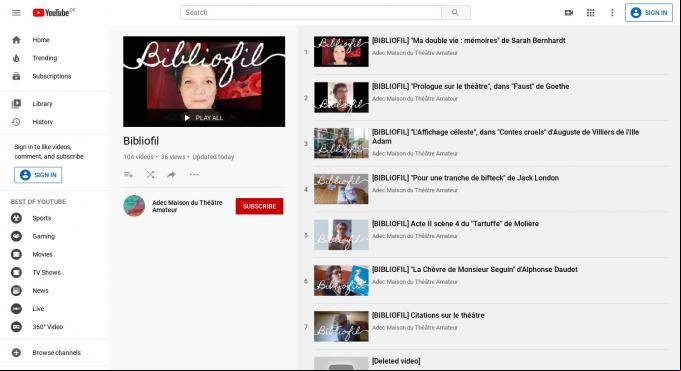This screenshot has height=371, width=681.
Task: Open Jack London 'Pour une tranche de bifteck' title
Action: pos(465,178)
